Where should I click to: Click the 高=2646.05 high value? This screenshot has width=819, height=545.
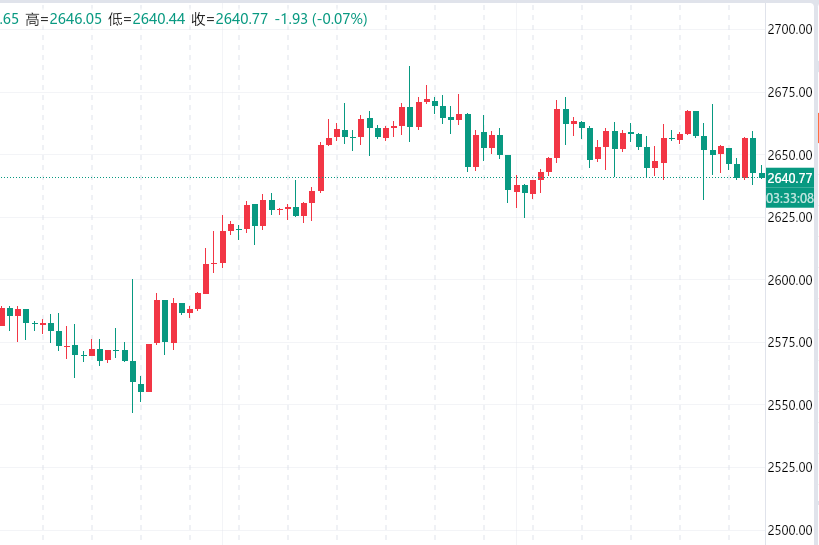coord(64,19)
